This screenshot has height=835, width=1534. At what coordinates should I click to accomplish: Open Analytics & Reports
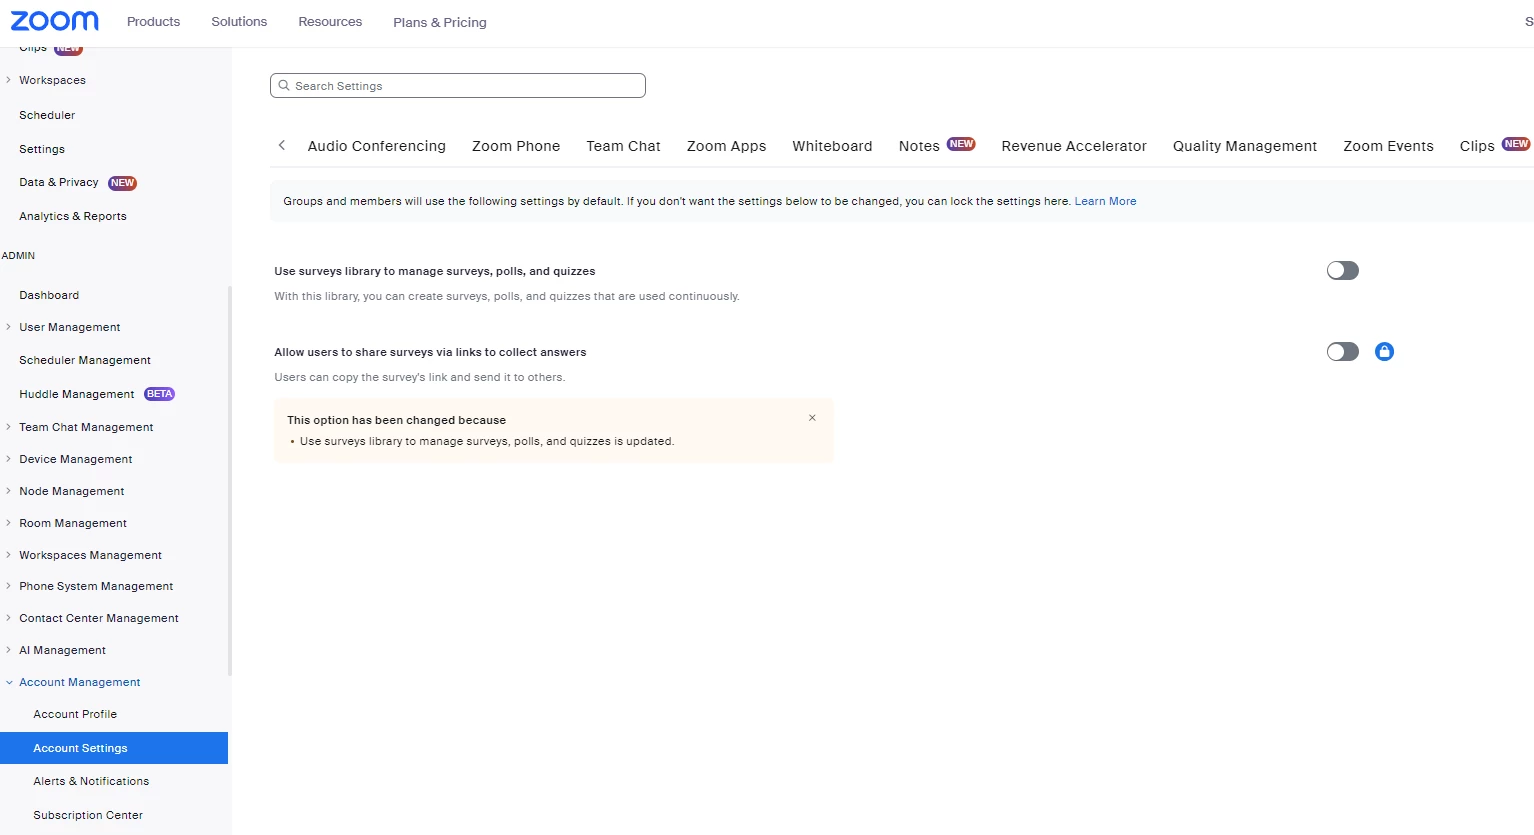pos(73,216)
